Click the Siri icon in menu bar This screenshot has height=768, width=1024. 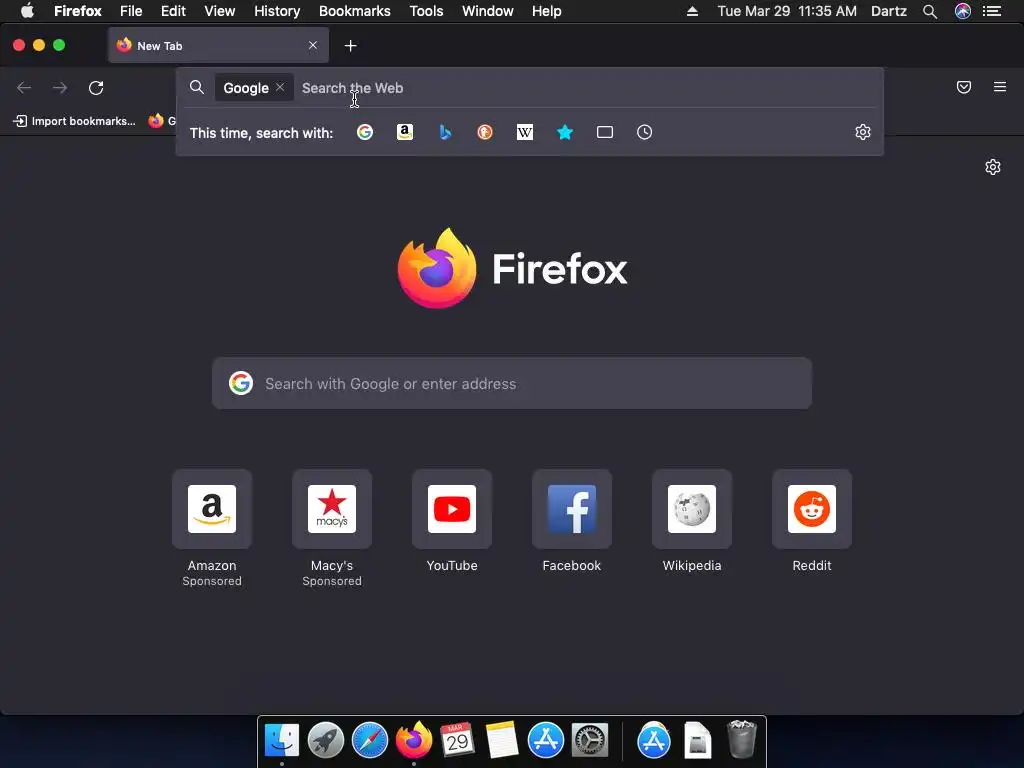[963, 11]
